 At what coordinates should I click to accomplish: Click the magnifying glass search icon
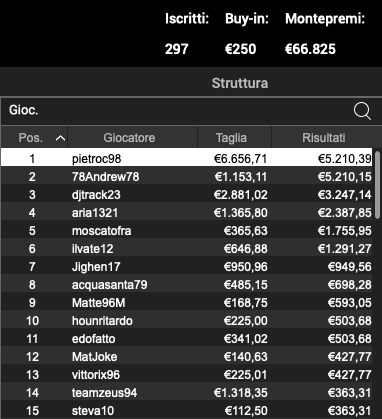click(x=362, y=111)
